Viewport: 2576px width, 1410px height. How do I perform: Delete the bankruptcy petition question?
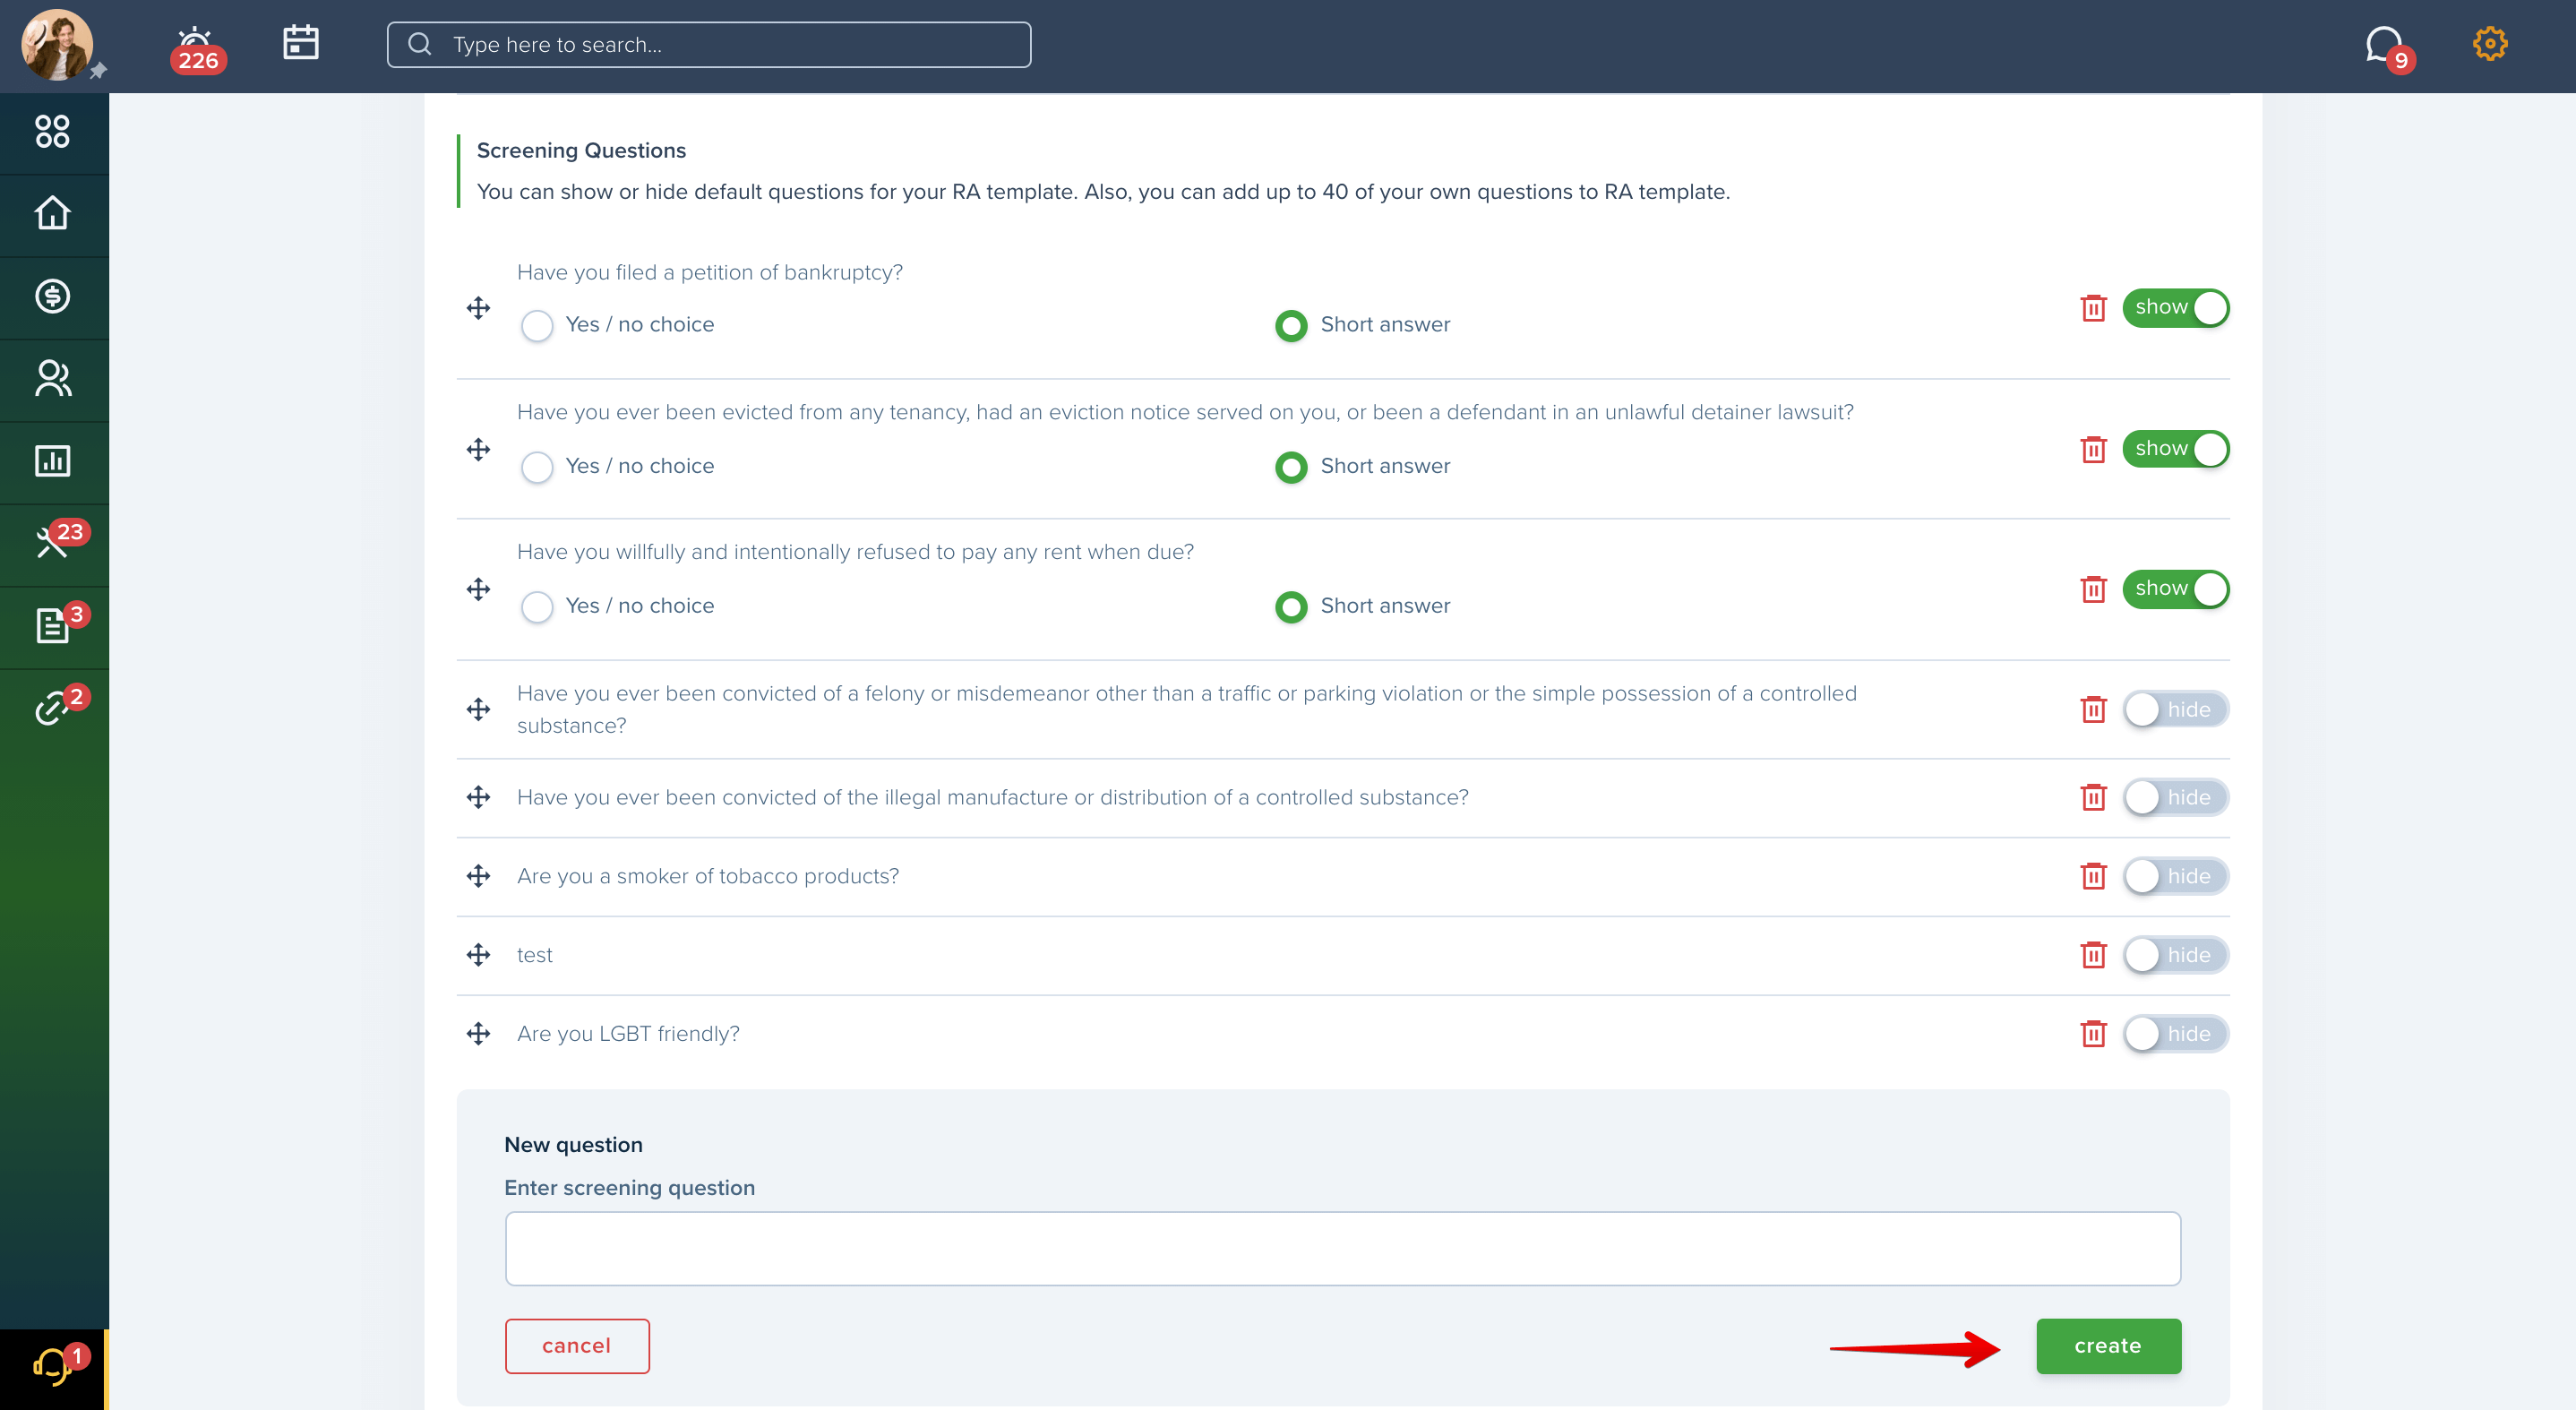(2093, 308)
